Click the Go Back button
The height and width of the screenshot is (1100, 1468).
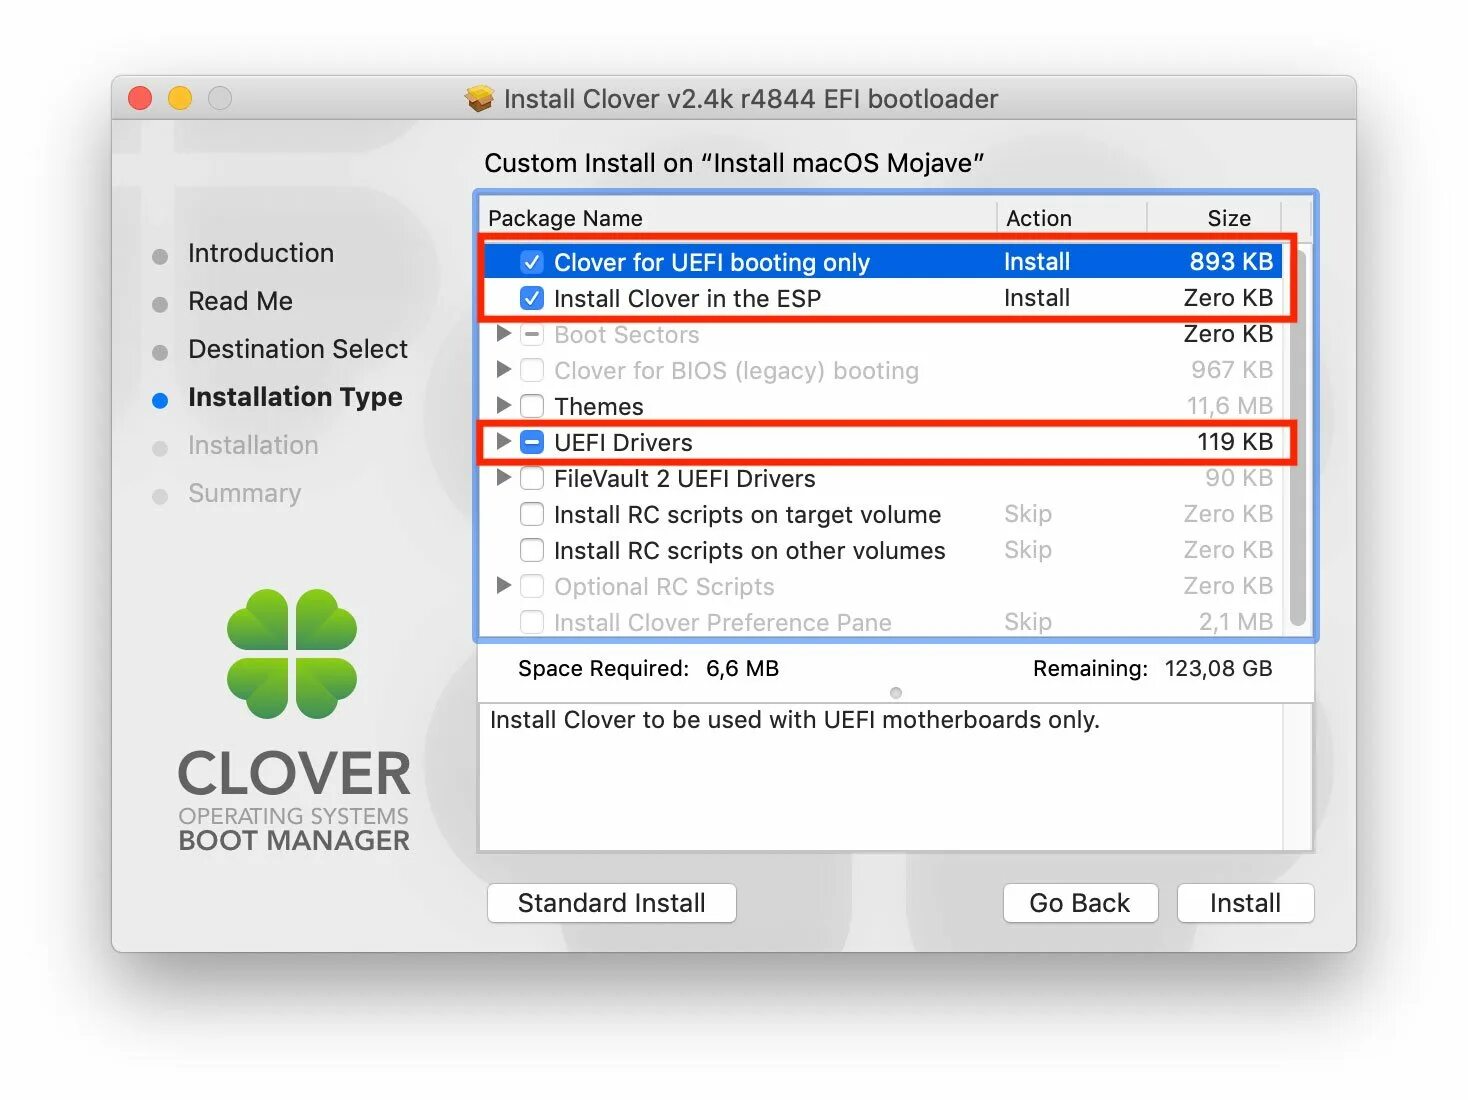pyautogui.click(x=1080, y=903)
